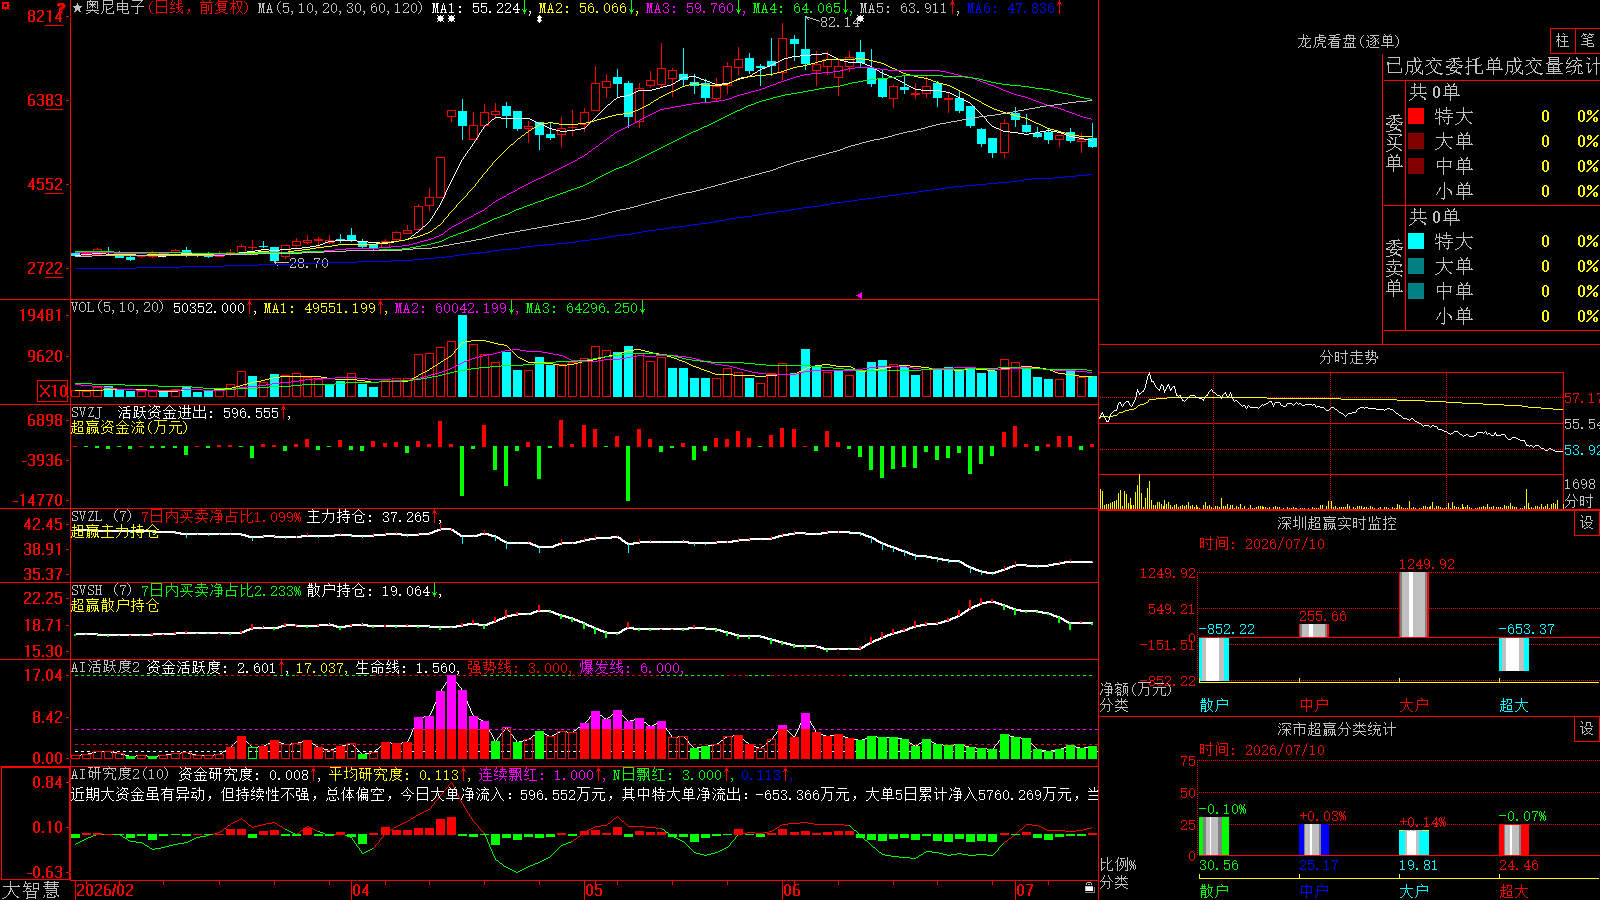The image size is (1600, 900).
Task: Select the 06 month marker on the date axis
Action: (x=792, y=890)
